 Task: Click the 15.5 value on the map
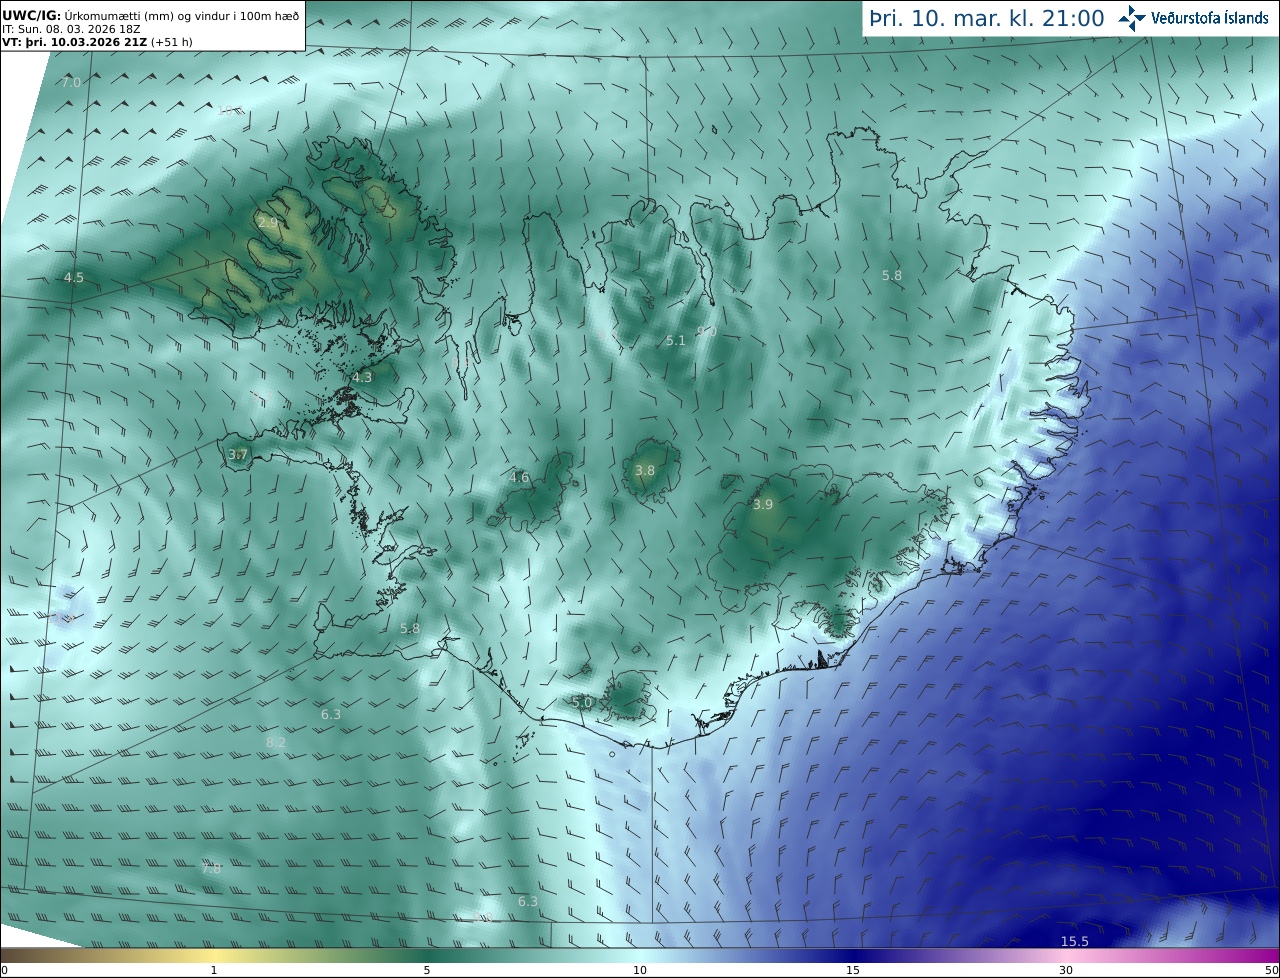1075,941
